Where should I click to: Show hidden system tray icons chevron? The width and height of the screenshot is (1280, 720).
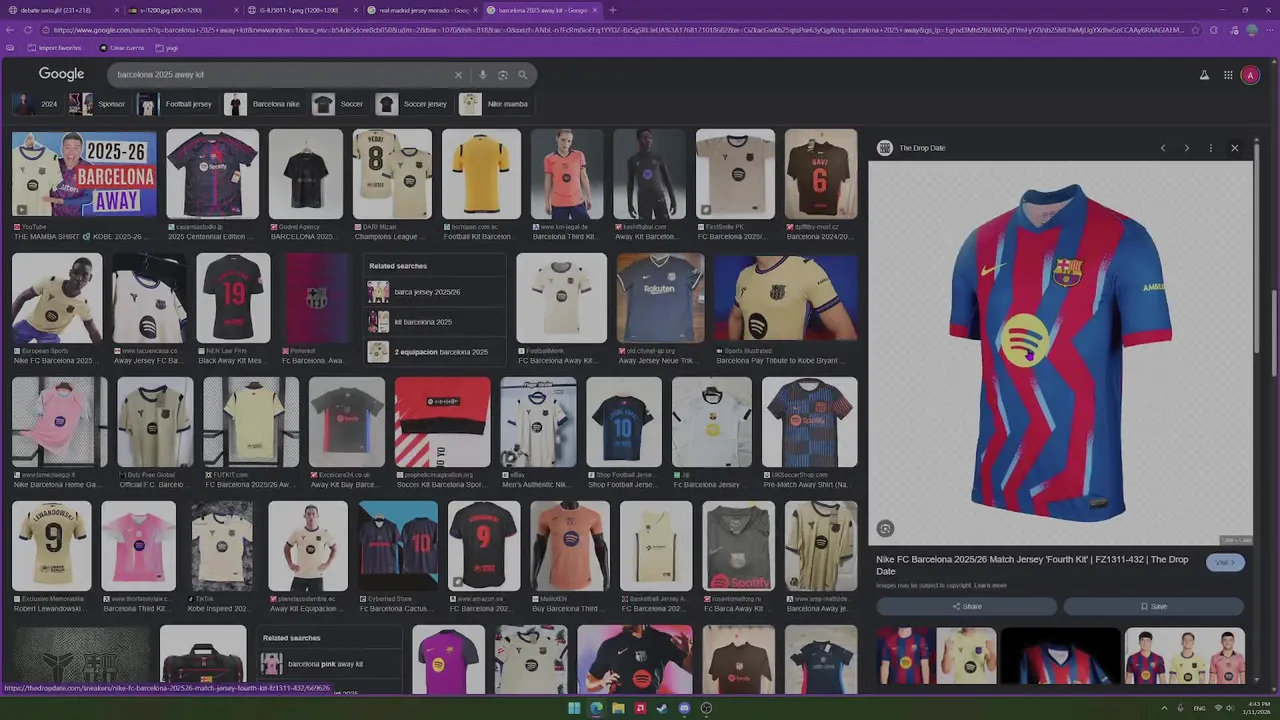1164,708
